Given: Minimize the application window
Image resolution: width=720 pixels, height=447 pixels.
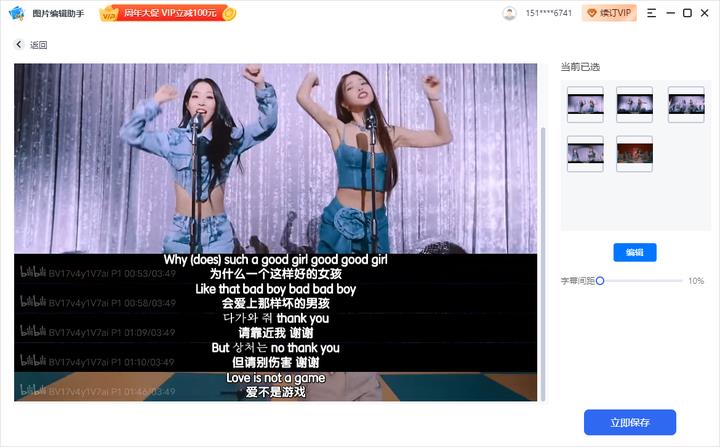Looking at the screenshot, I should coord(669,13).
